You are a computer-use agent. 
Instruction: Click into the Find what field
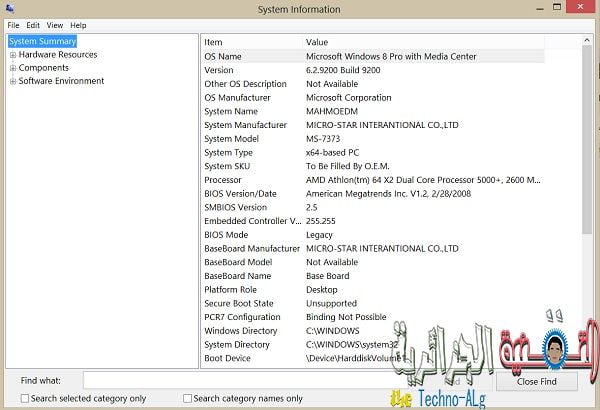(x=245, y=381)
